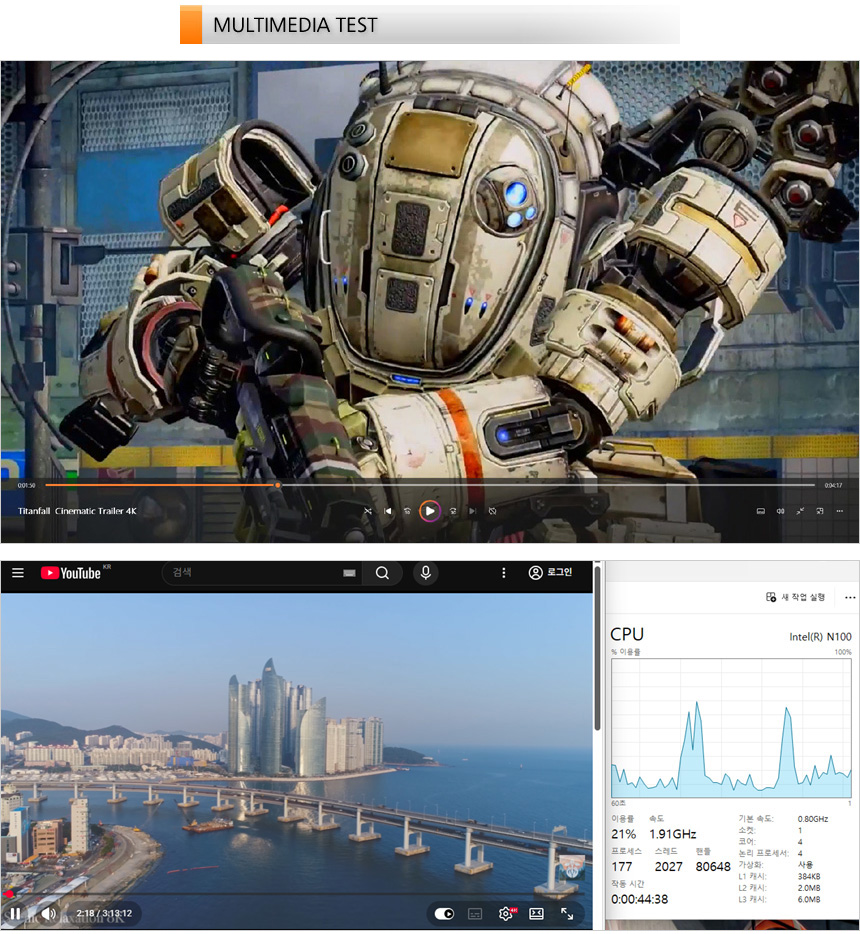Image resolution: width=860 pixels, height=934 pixels.
Task: Pause the YouTube video
Action: (x=15, y=914)
